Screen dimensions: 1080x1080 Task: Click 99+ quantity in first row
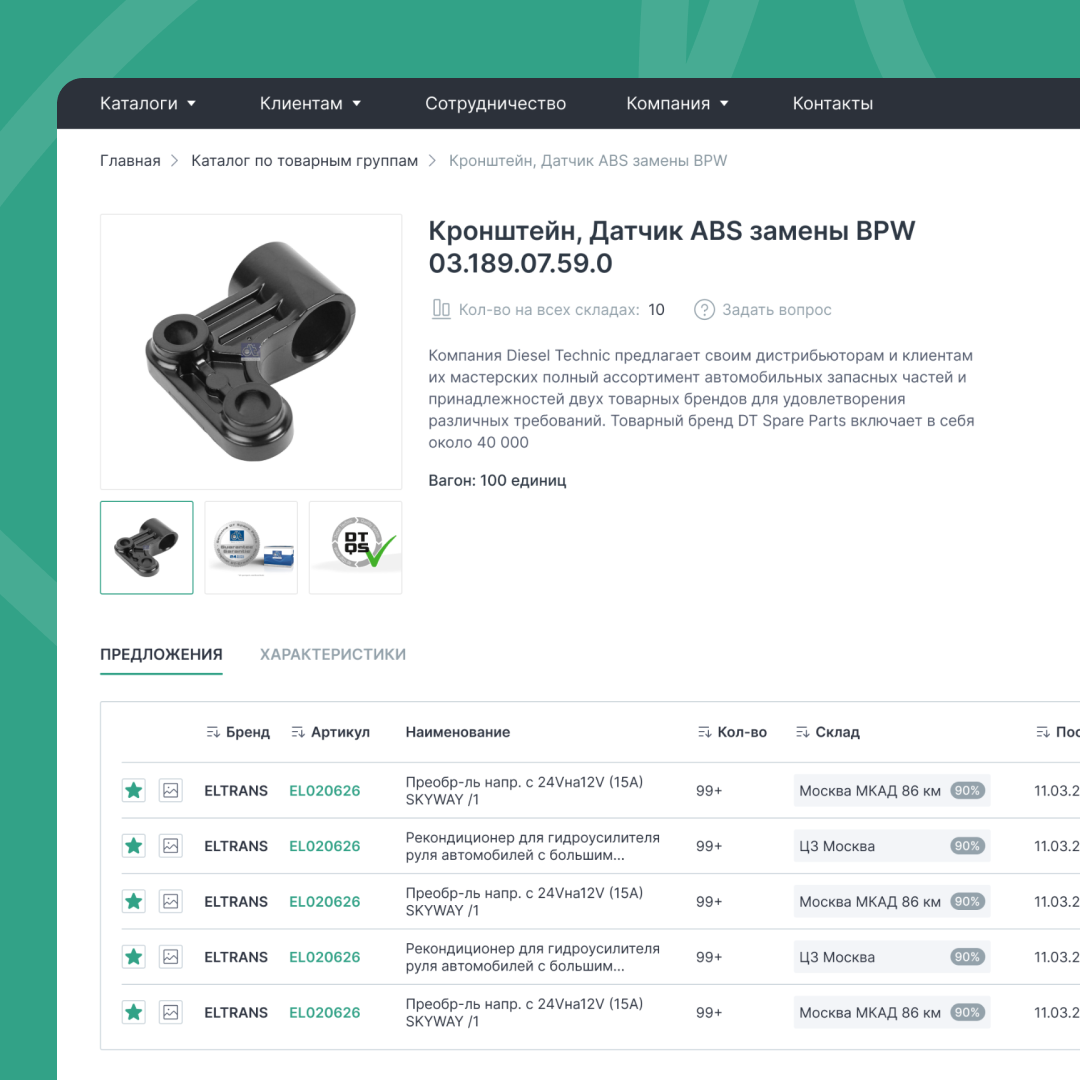[709, 791]
